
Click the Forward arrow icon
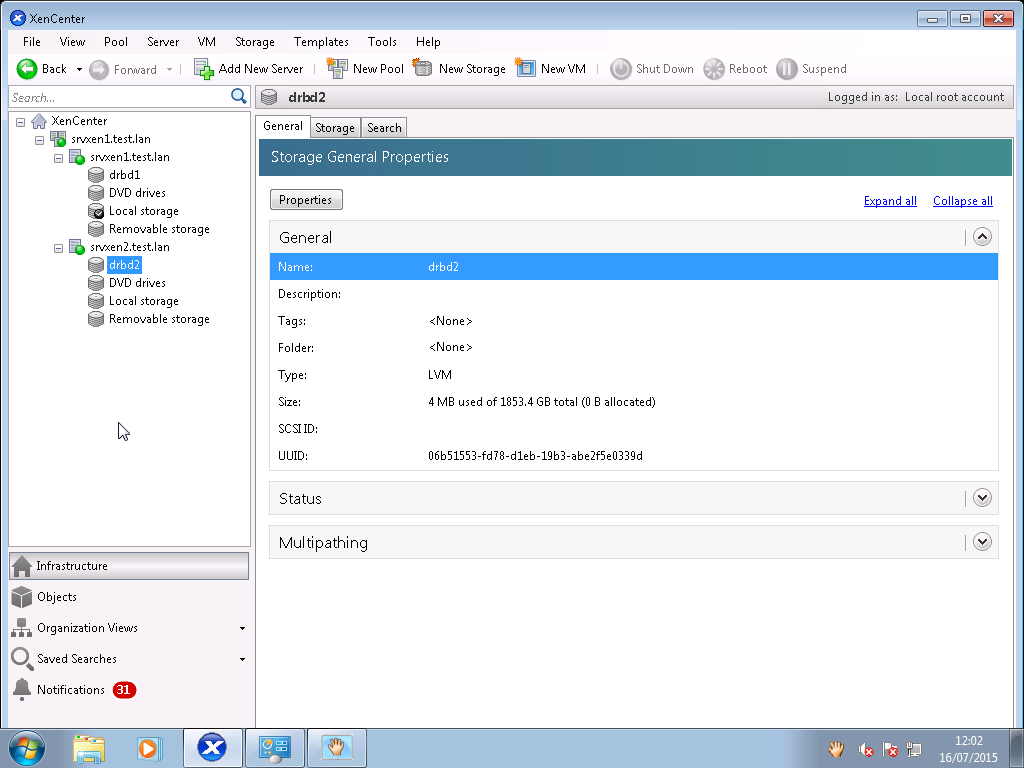pyautogui.click(x=99, y=69)
